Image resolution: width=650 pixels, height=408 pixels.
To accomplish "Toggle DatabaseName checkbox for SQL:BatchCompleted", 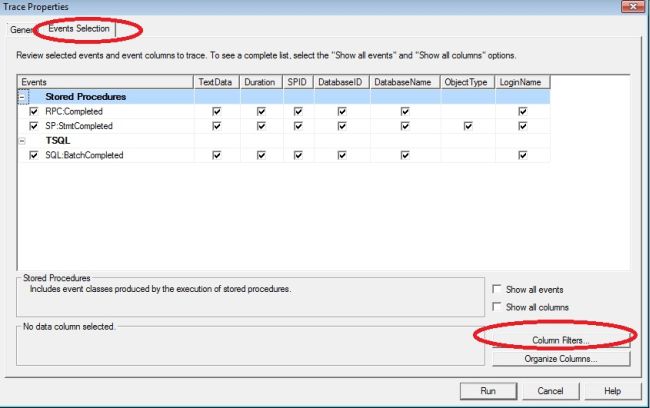I will pyautogui.click(x=405, y=155).
